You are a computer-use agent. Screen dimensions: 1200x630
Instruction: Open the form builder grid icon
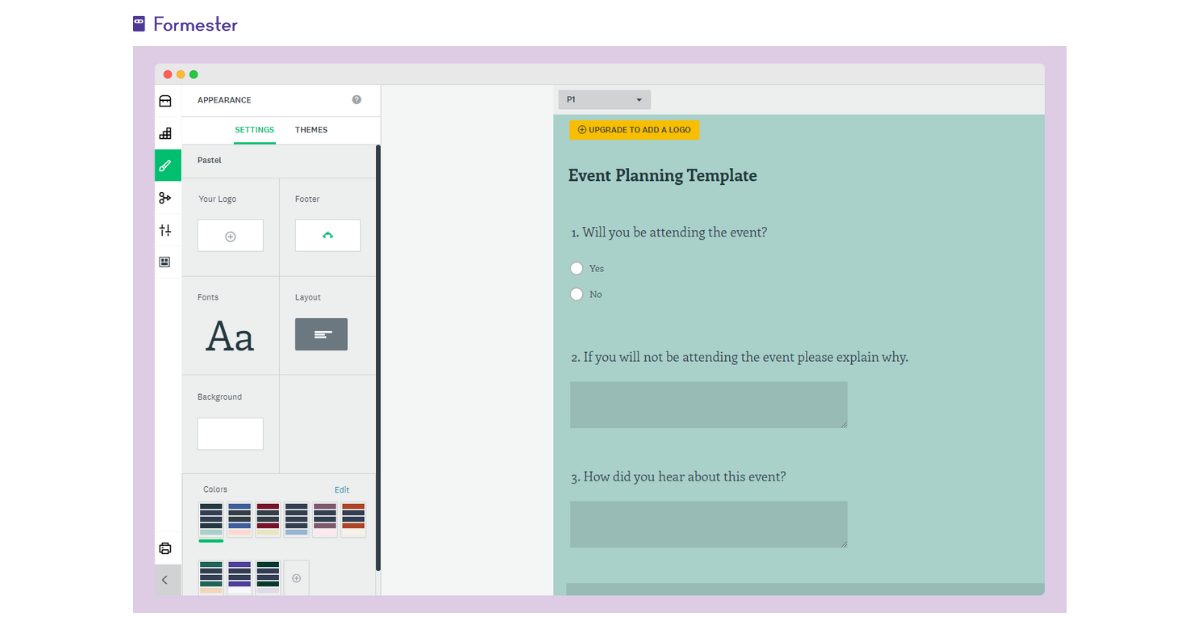(x=166, y=132)
